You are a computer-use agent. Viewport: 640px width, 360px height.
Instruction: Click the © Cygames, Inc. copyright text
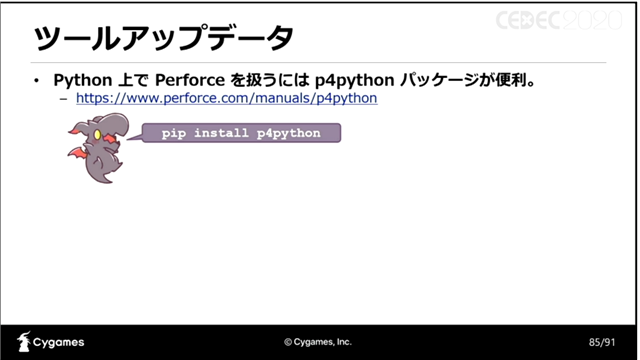[318, 342]
